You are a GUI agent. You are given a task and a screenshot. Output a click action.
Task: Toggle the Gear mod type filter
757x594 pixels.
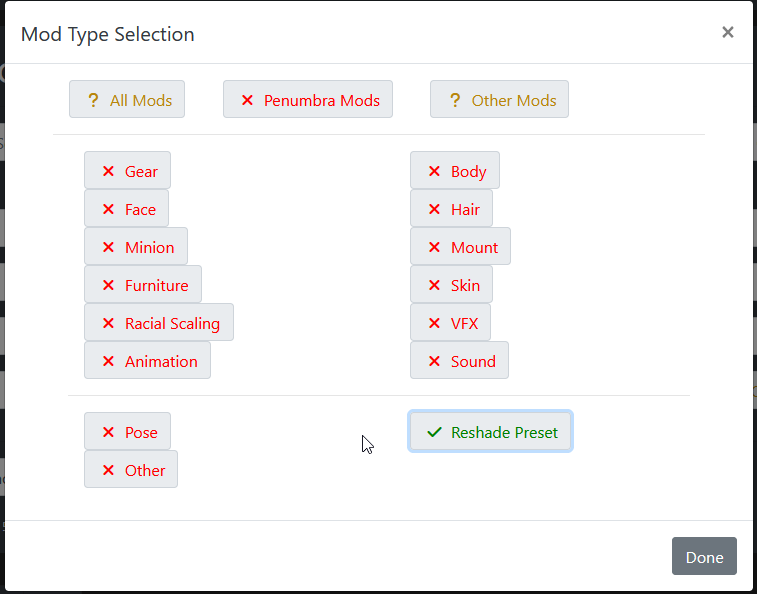coord(127,170)
